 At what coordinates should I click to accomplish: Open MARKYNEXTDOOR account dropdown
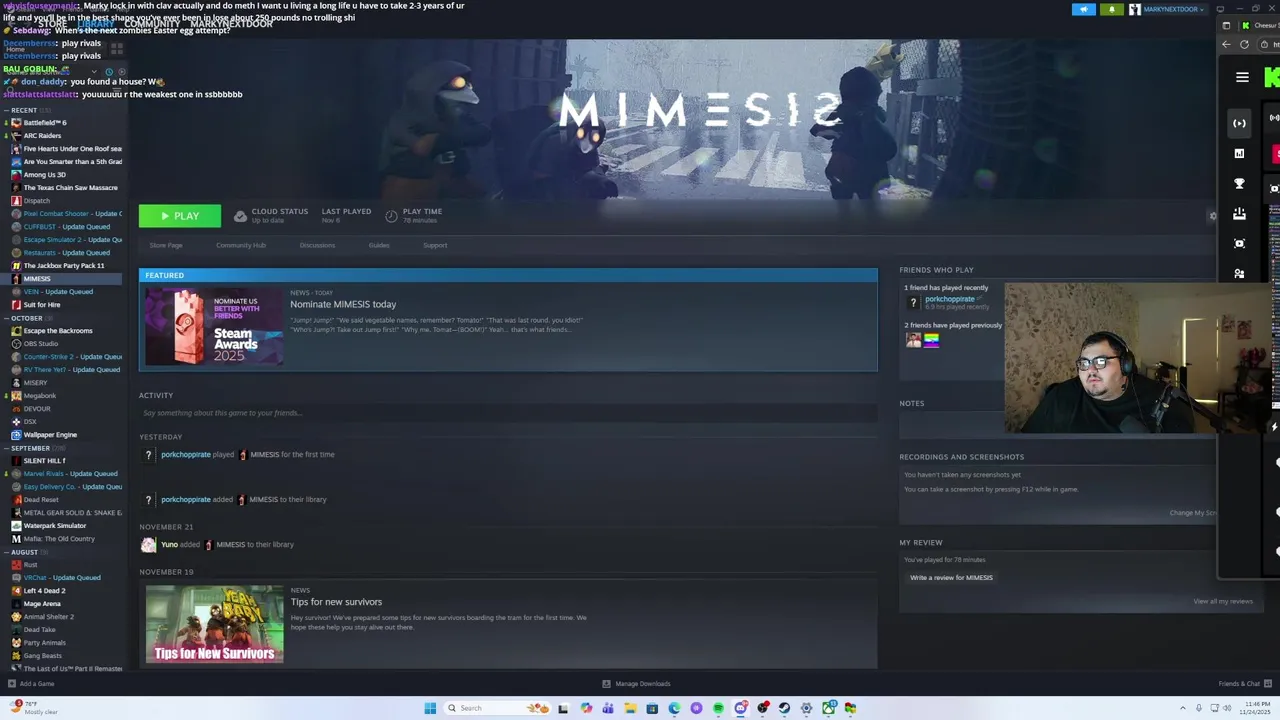click(1170, 9)
